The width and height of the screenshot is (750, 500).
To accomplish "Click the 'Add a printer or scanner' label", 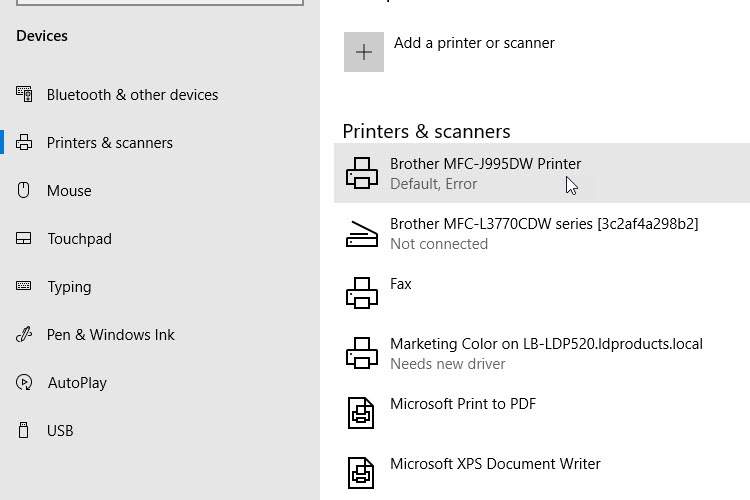I will (x=474, y=43).
